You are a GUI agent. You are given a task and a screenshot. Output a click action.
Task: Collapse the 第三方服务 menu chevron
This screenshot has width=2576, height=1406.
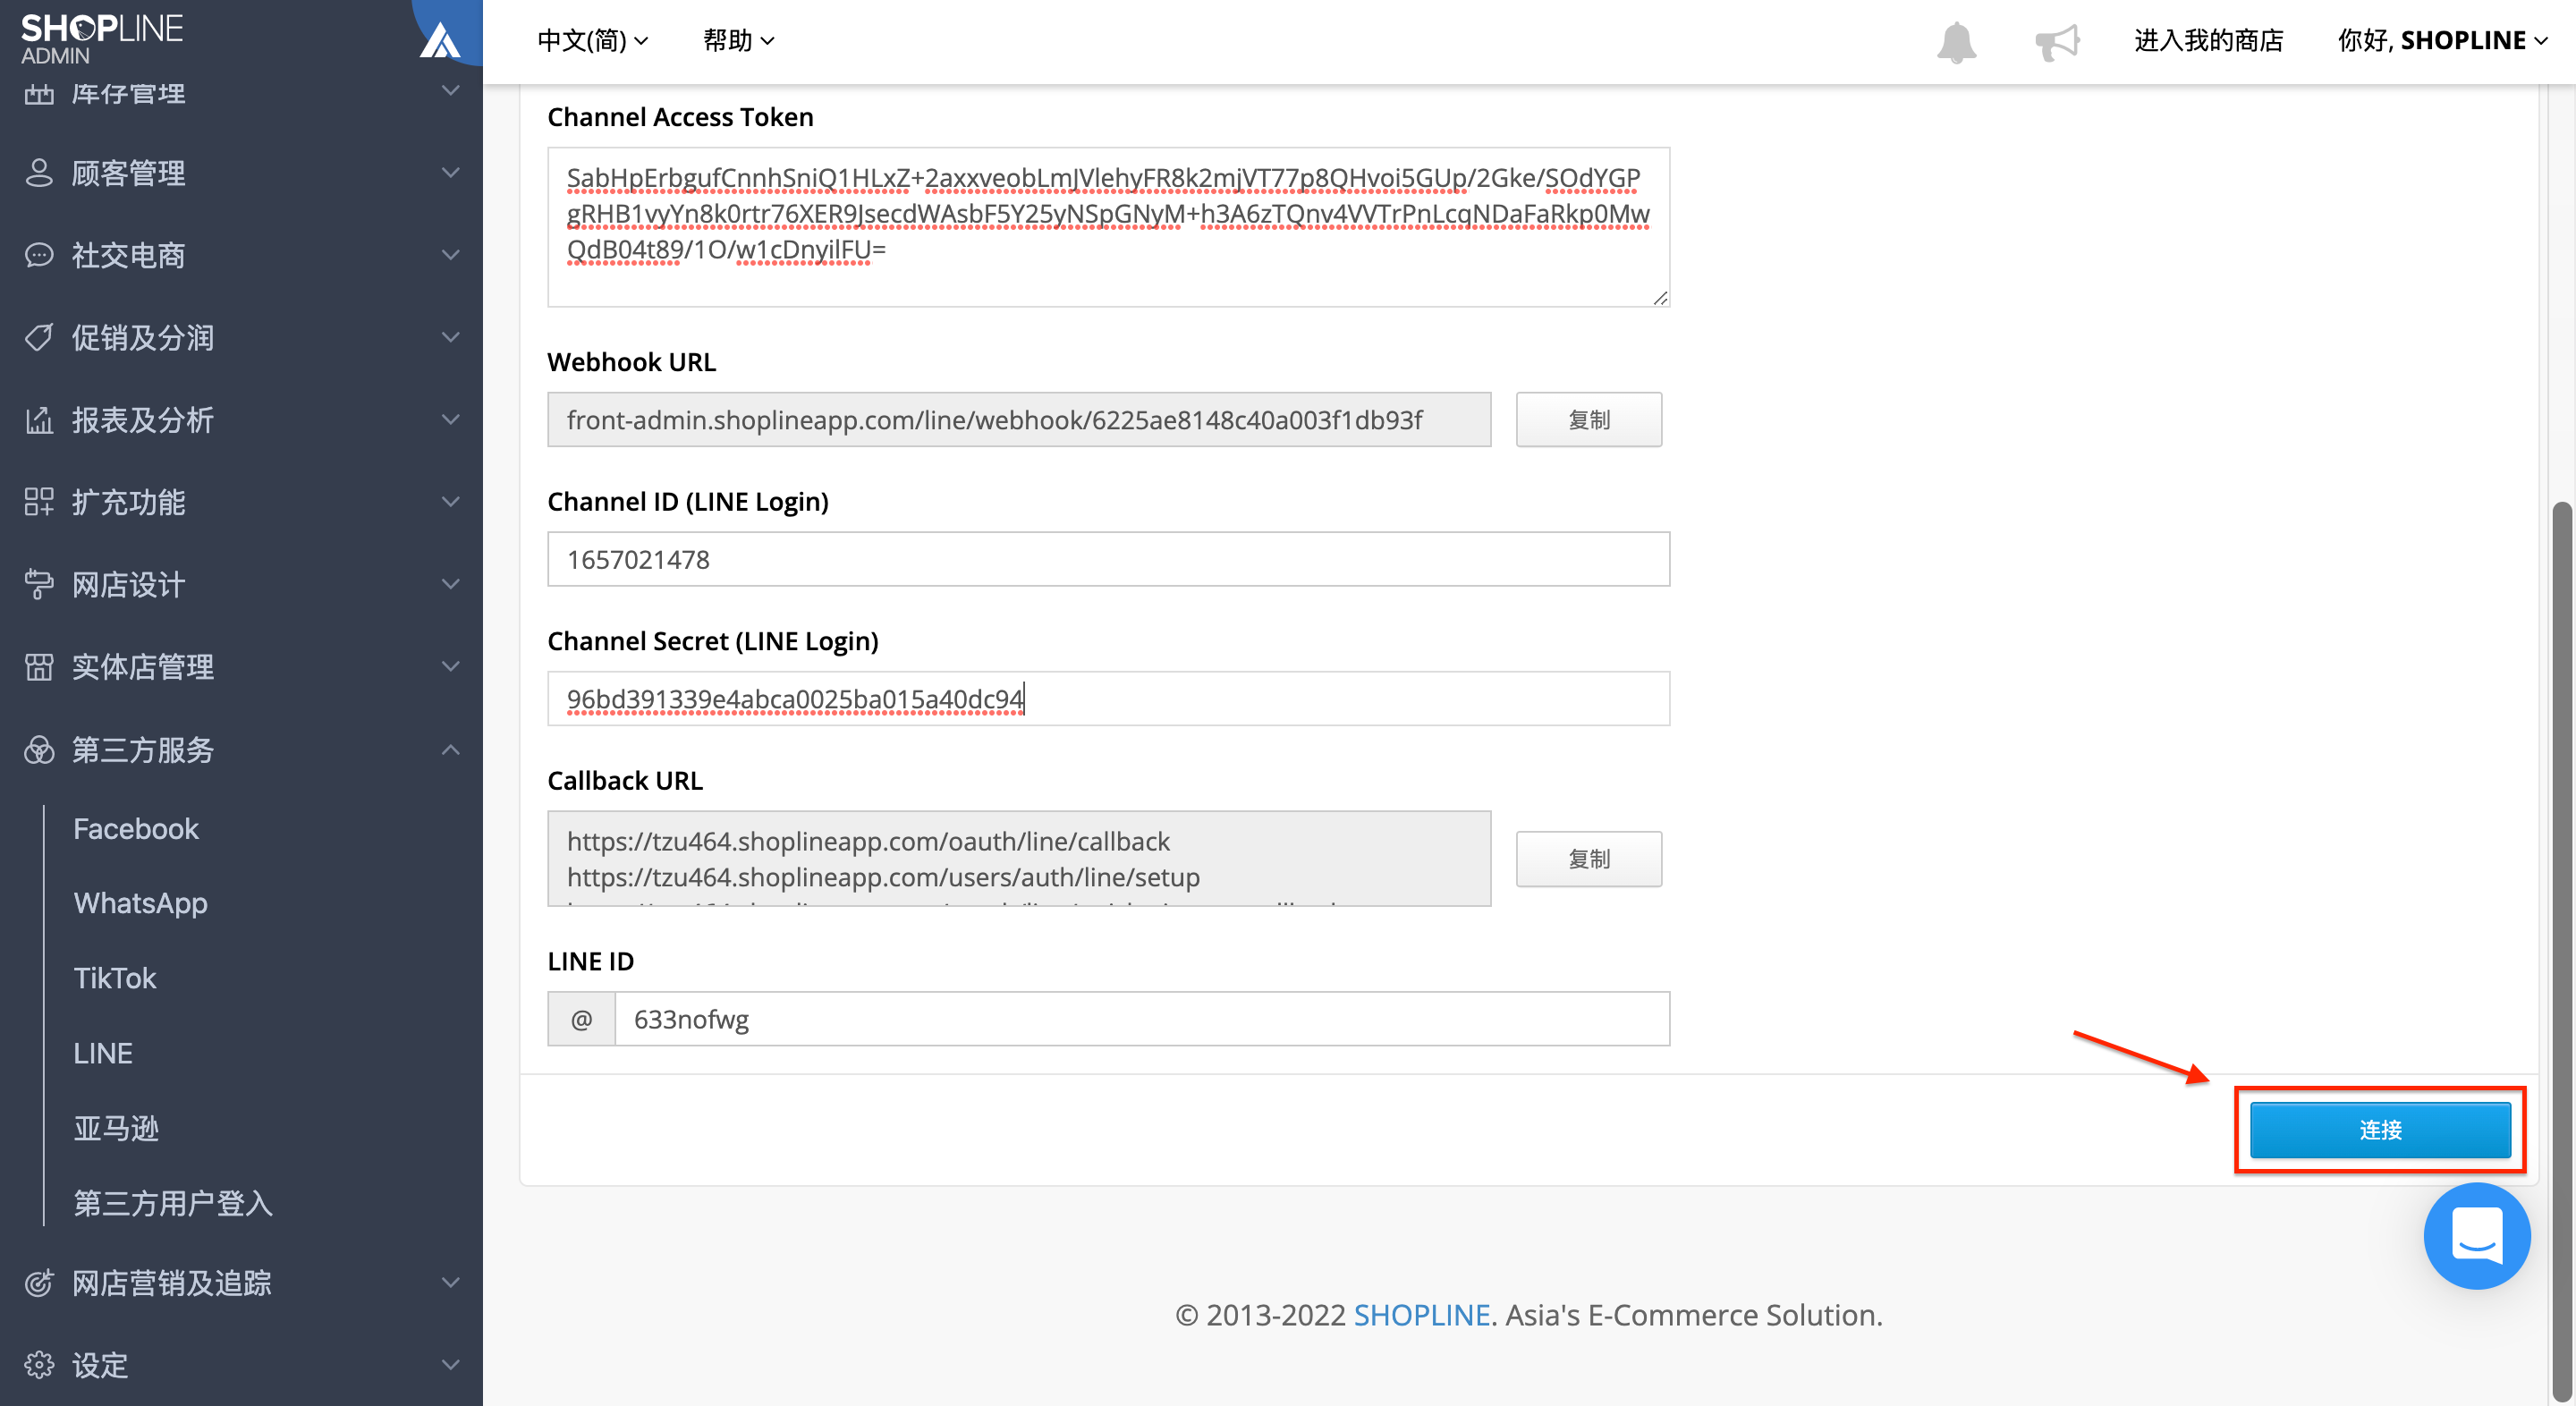click(451, 750)
